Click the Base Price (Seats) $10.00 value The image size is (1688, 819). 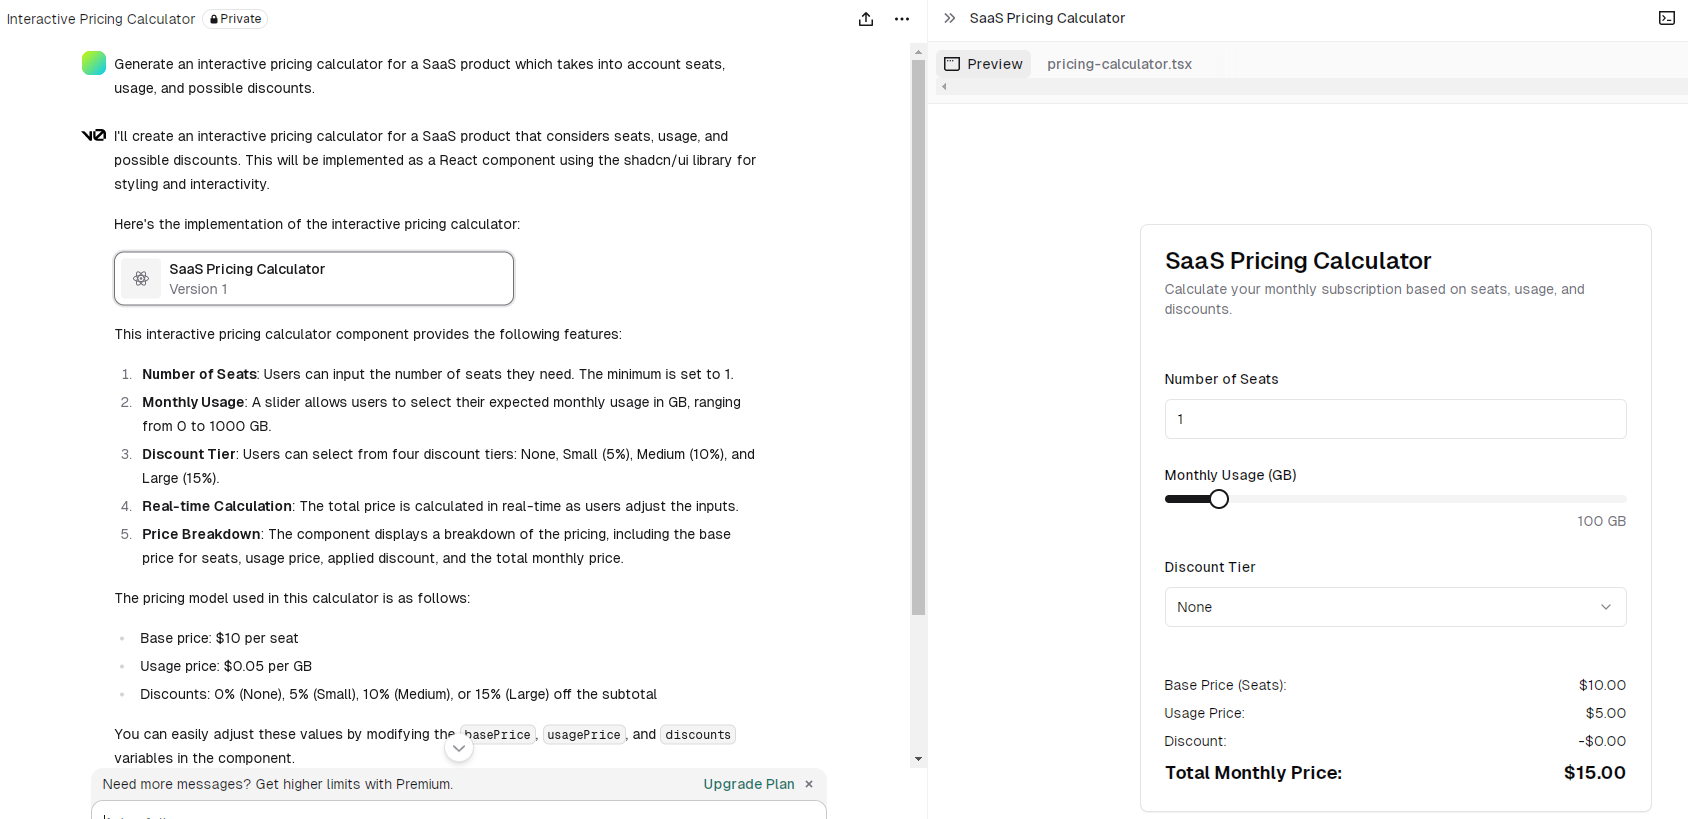coord(1602,685)
